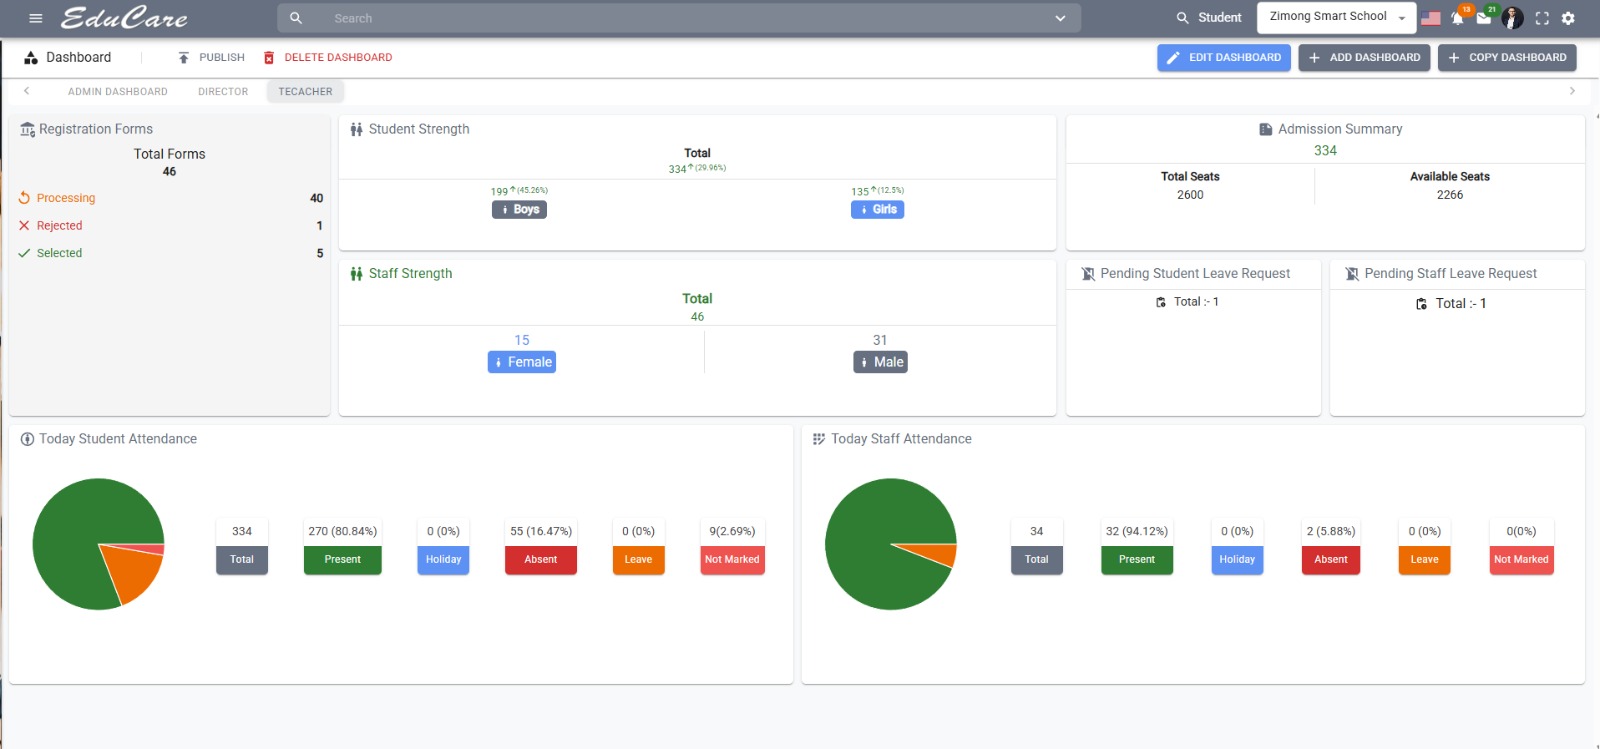Switch to Director tab
The height and width of the screenshot is (749, 1600).
coord(223,91)
